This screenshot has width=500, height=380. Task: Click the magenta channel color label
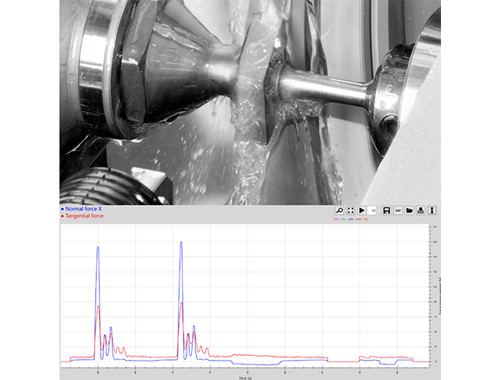(x=336, y=219)
